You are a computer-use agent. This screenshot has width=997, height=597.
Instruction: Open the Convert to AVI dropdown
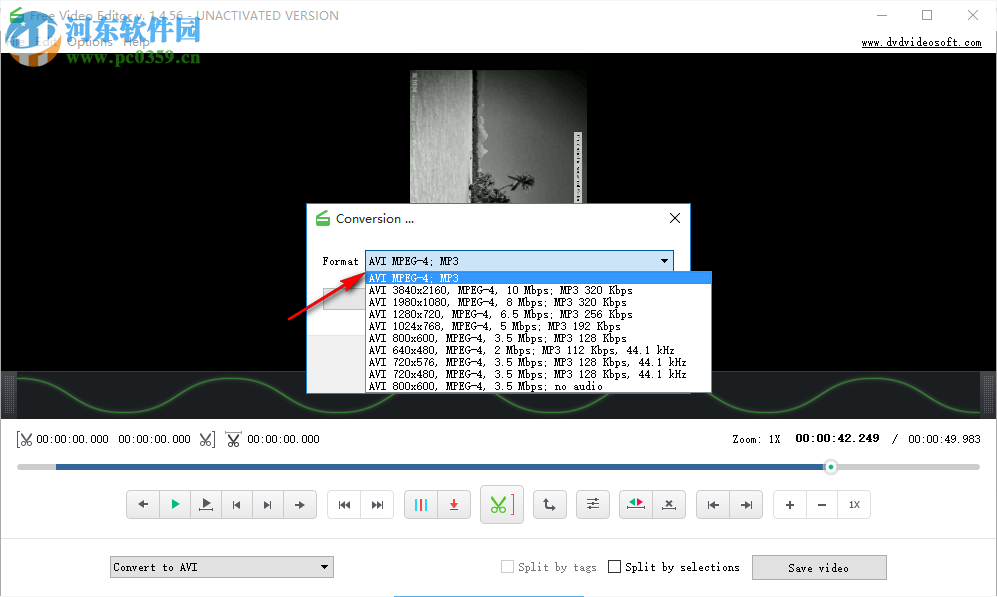[221, 566]
